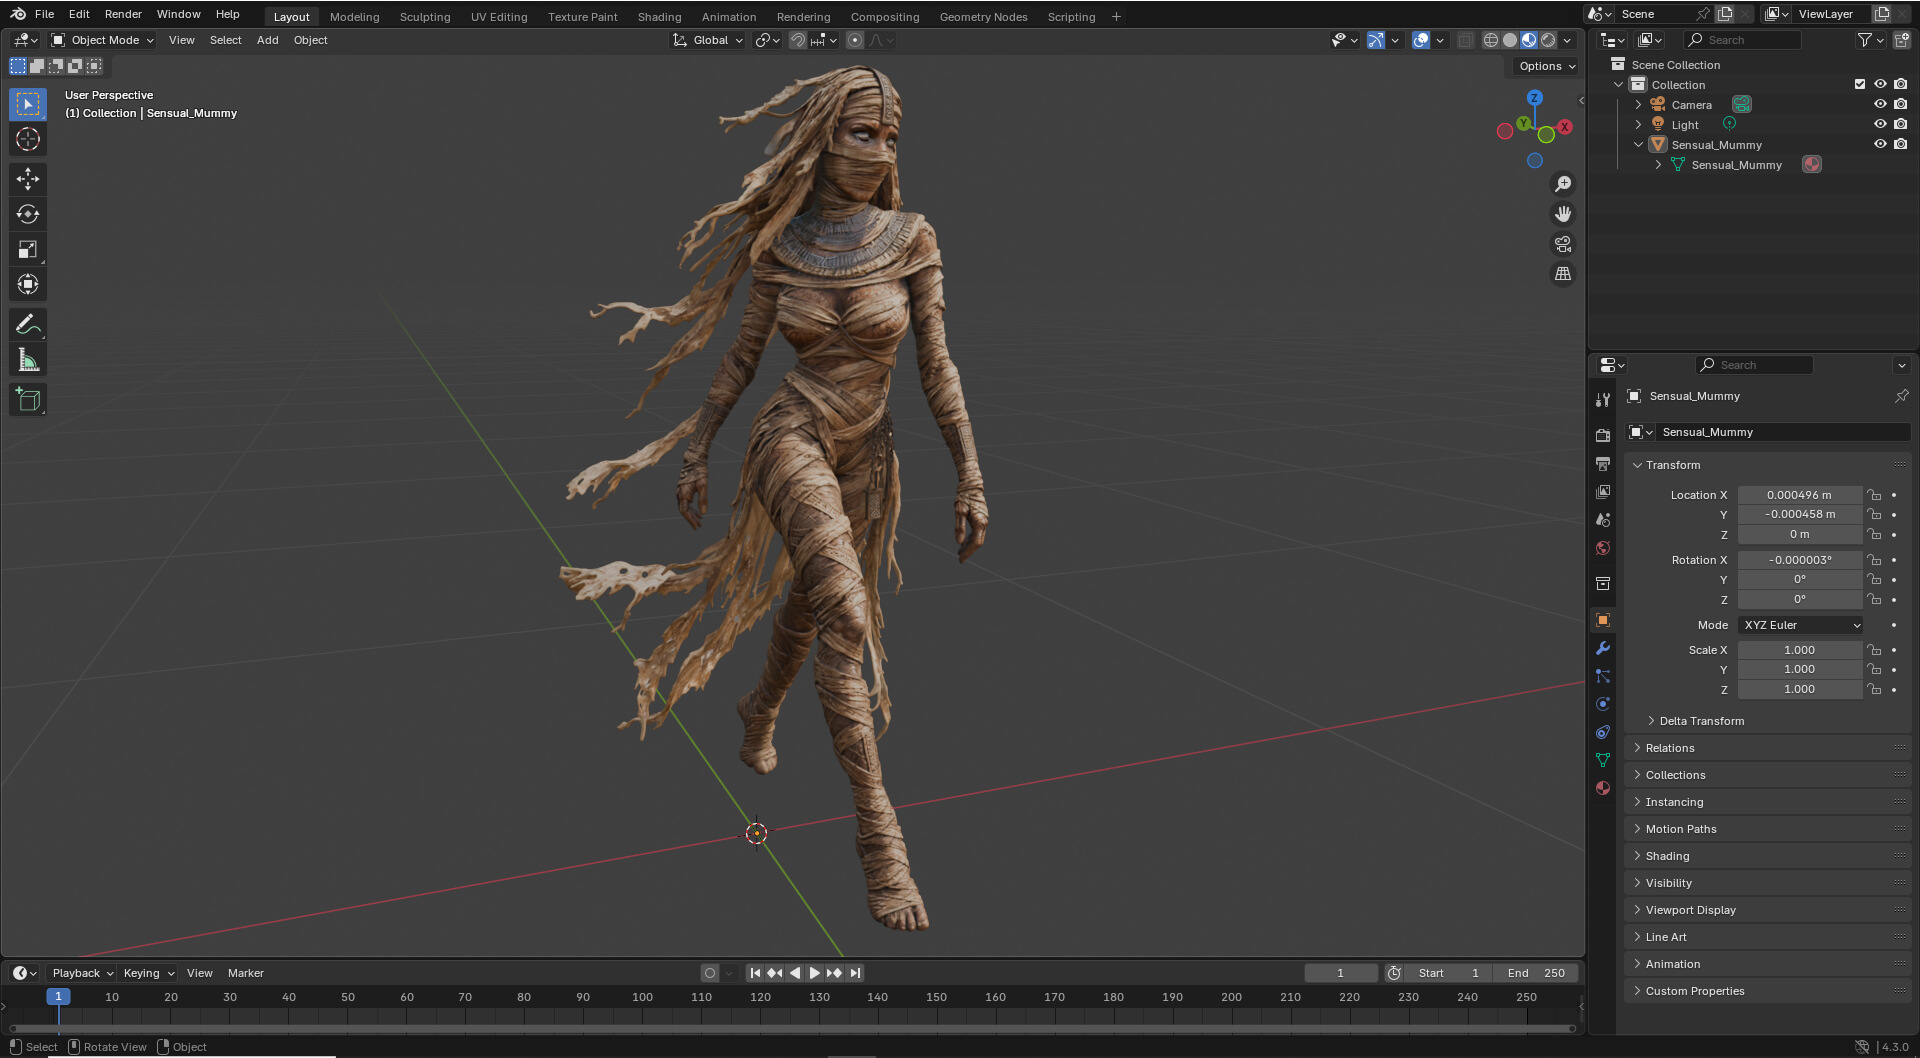
Task: Hide the Light object in viewport
Action: coord(1880,124)
